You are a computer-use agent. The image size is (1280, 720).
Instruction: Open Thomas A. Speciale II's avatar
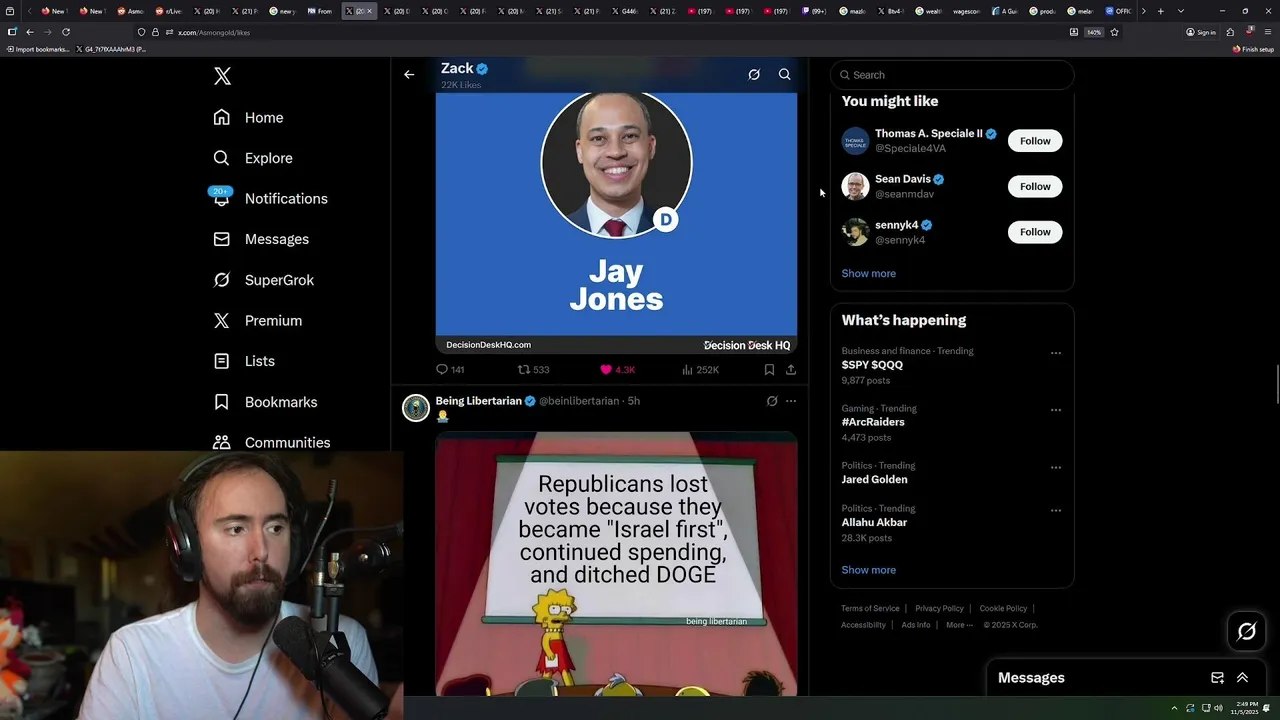[855, 141]
